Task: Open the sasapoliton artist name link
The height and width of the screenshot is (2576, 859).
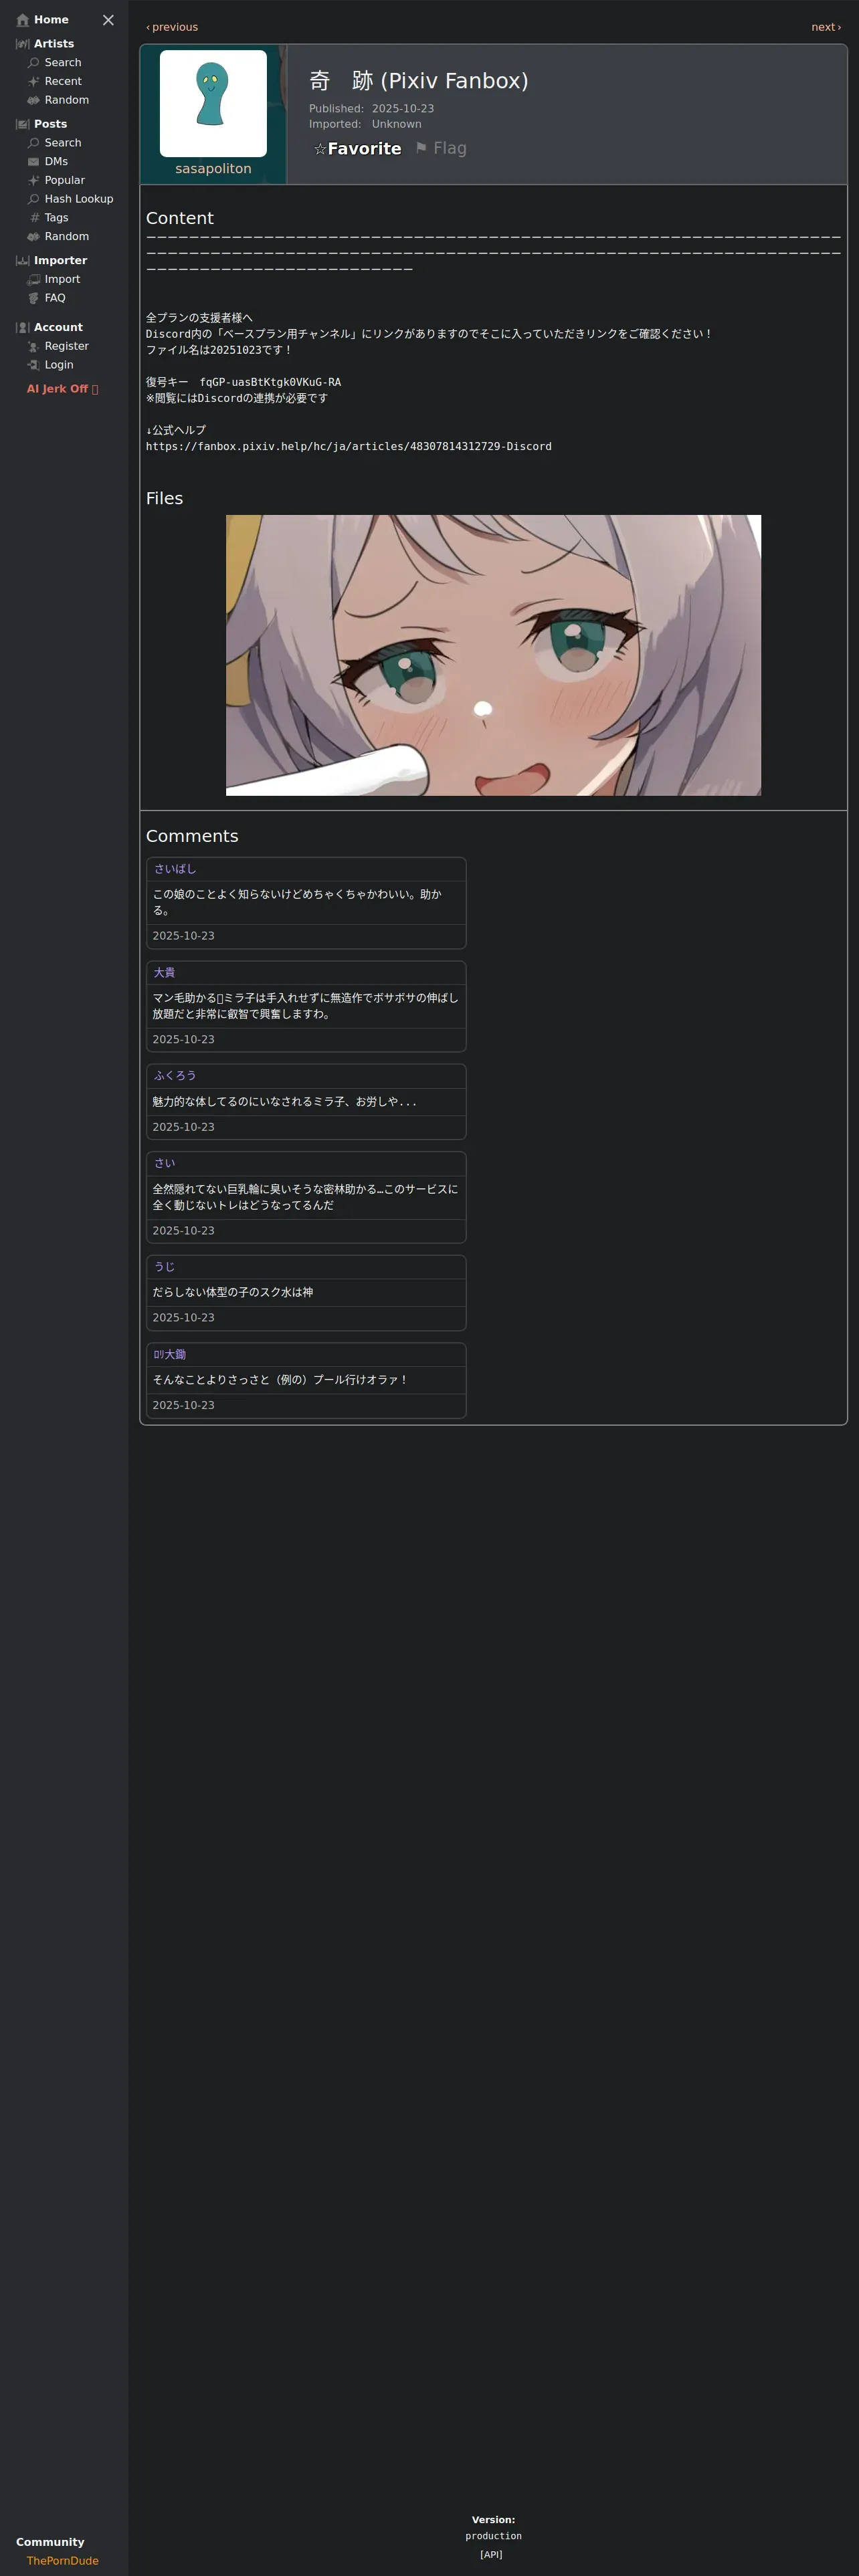Action: (213, 169)
